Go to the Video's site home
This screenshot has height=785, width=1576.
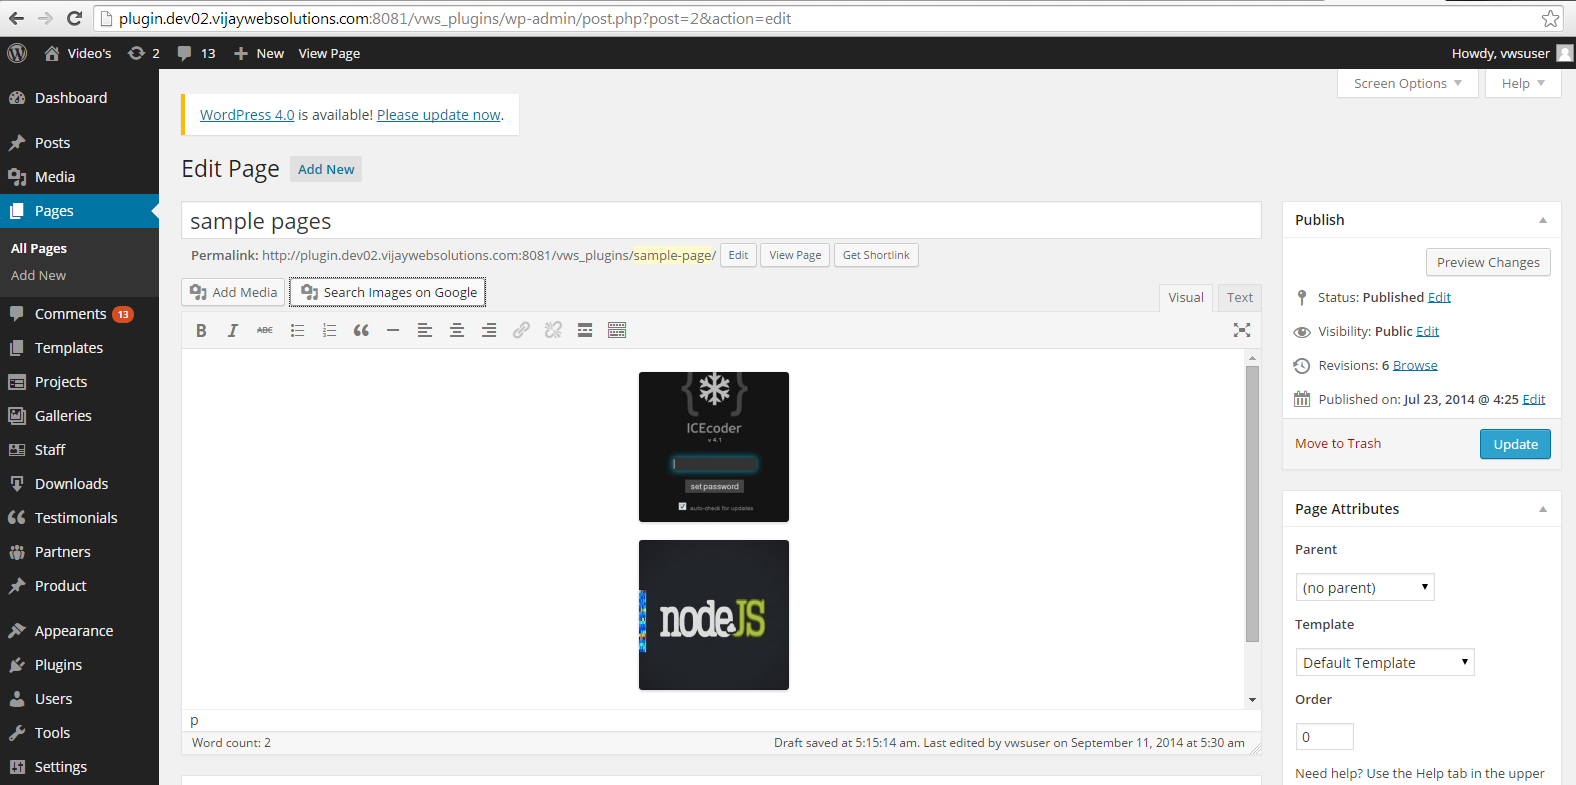(x=78, y=53)
